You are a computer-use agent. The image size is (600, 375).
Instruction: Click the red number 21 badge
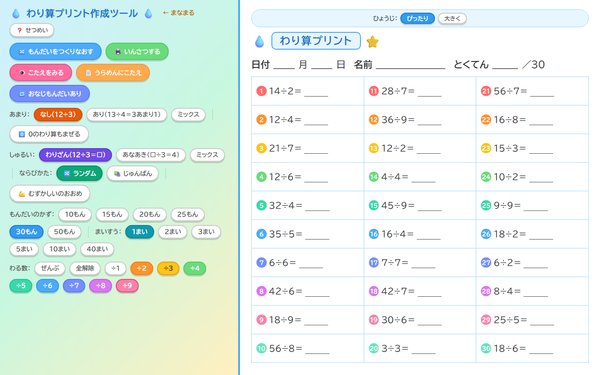tap(486, 91)
